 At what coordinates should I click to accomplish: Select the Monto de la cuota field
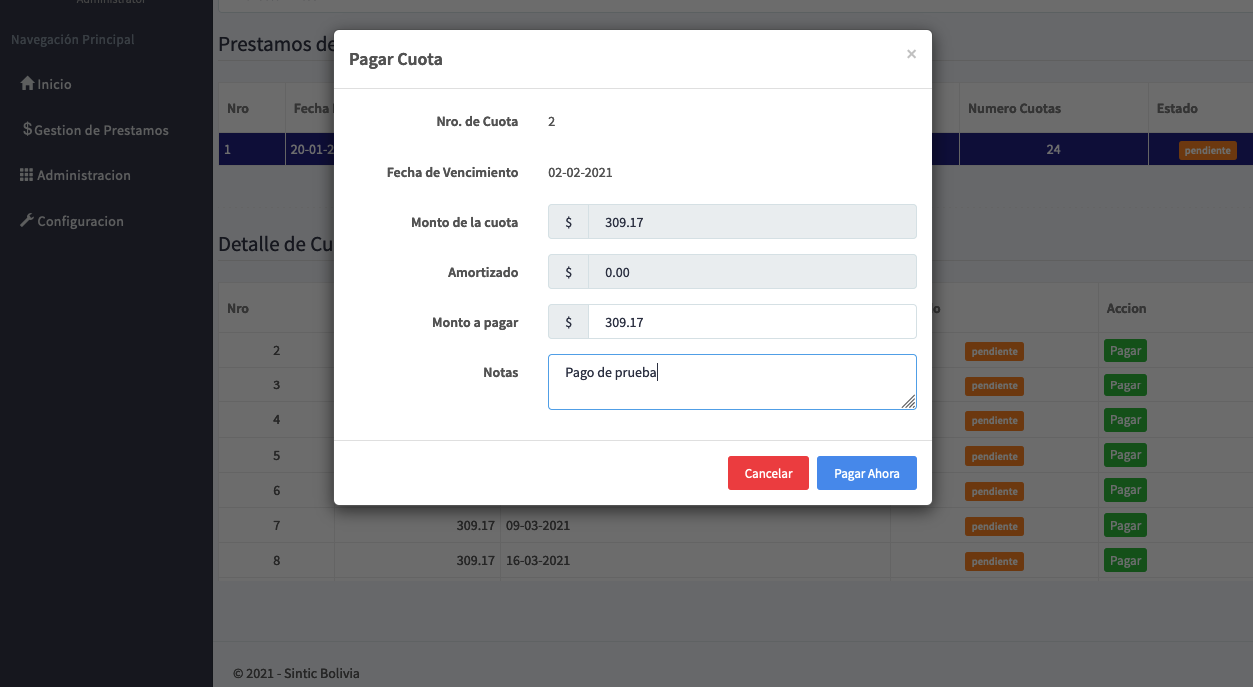(x=752, y=222)
